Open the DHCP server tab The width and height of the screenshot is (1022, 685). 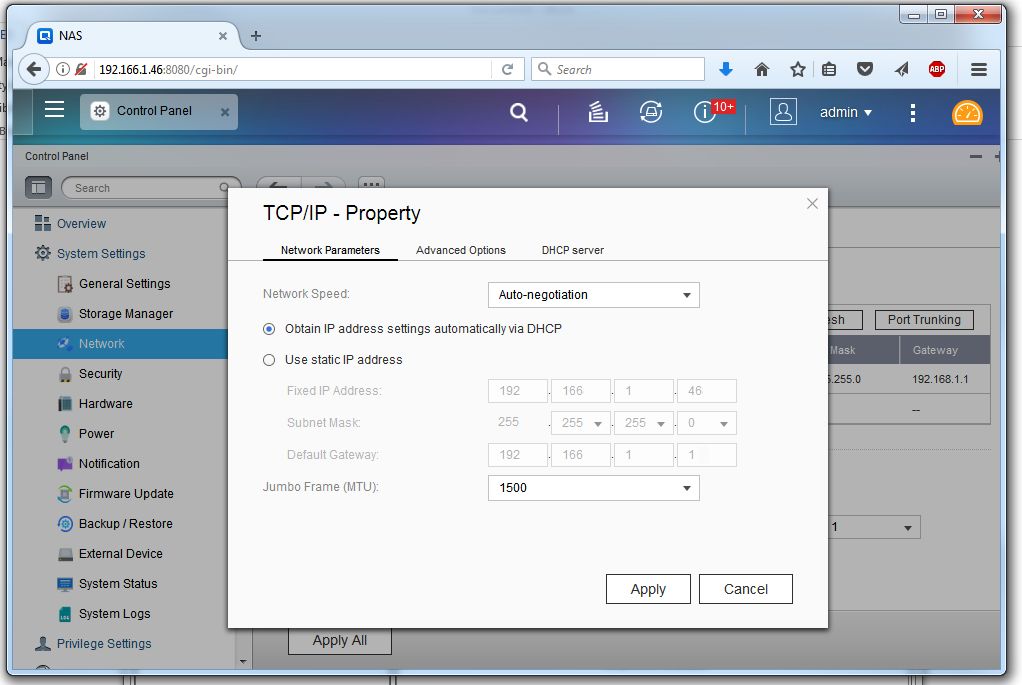572,250
